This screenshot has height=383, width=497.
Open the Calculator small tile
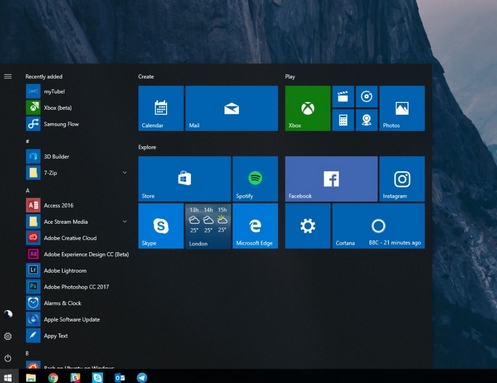coord(343,120)
